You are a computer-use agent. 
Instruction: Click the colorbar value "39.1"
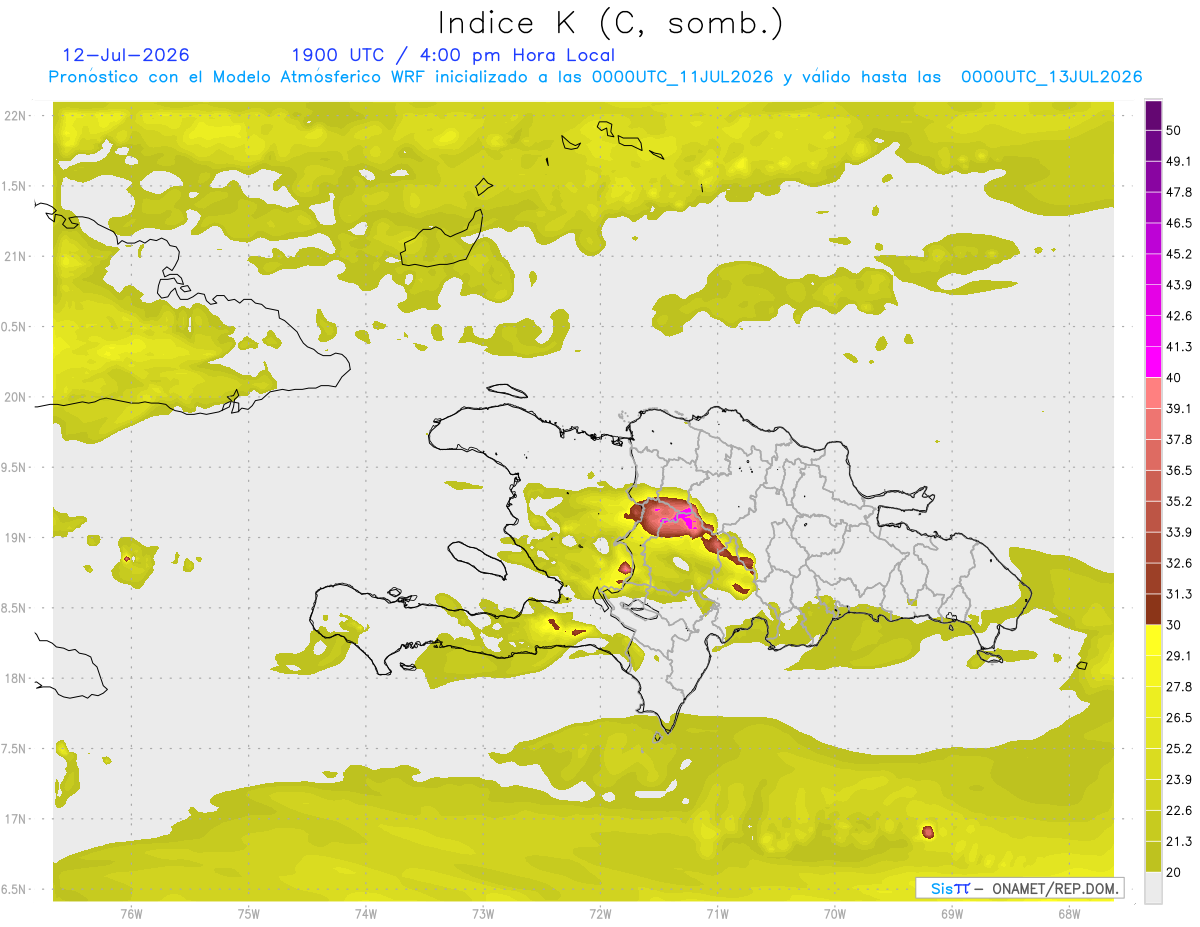(x=1179, y=409)
